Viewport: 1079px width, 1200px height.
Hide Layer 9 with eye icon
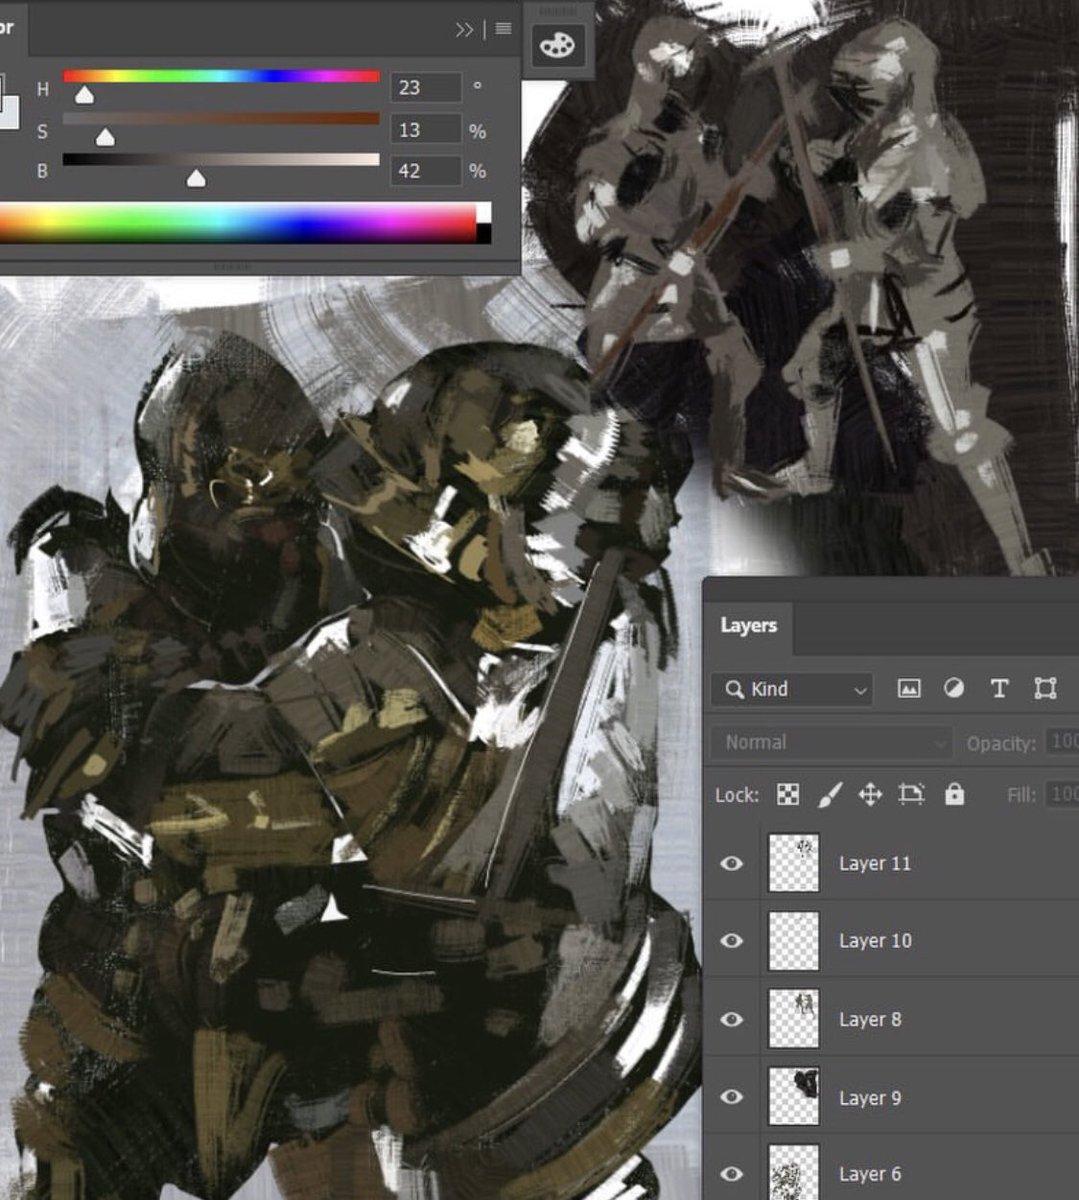pos(732,1097)
